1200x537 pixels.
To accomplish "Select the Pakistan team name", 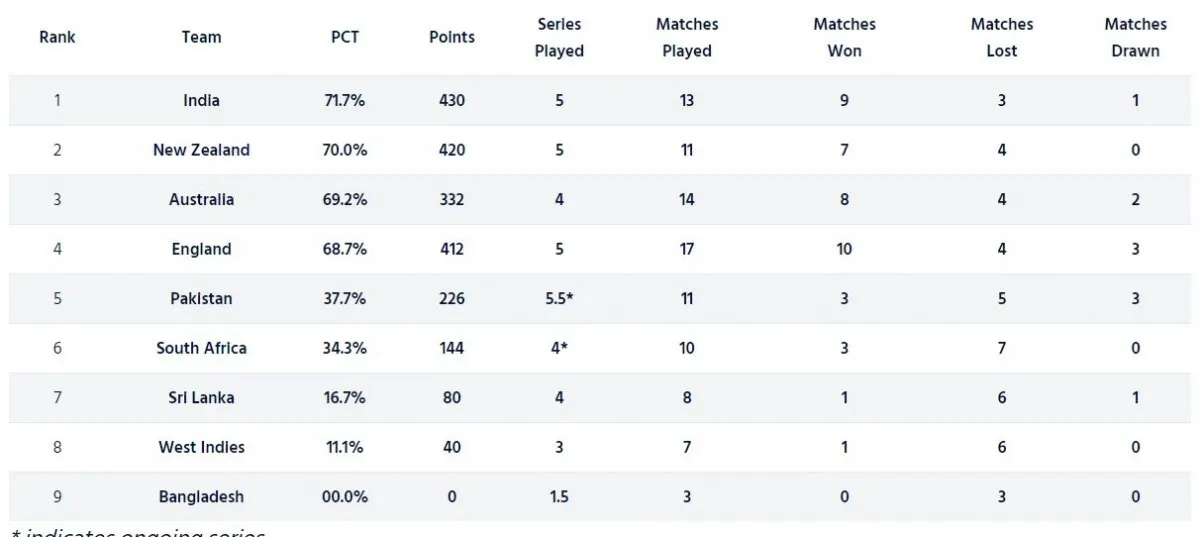I will [x=201, y=298].
